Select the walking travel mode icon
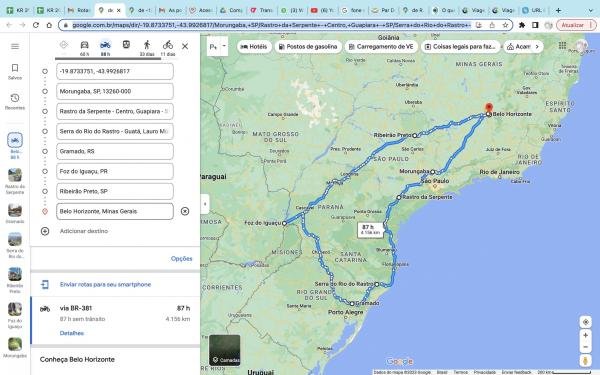 point(147,45)
